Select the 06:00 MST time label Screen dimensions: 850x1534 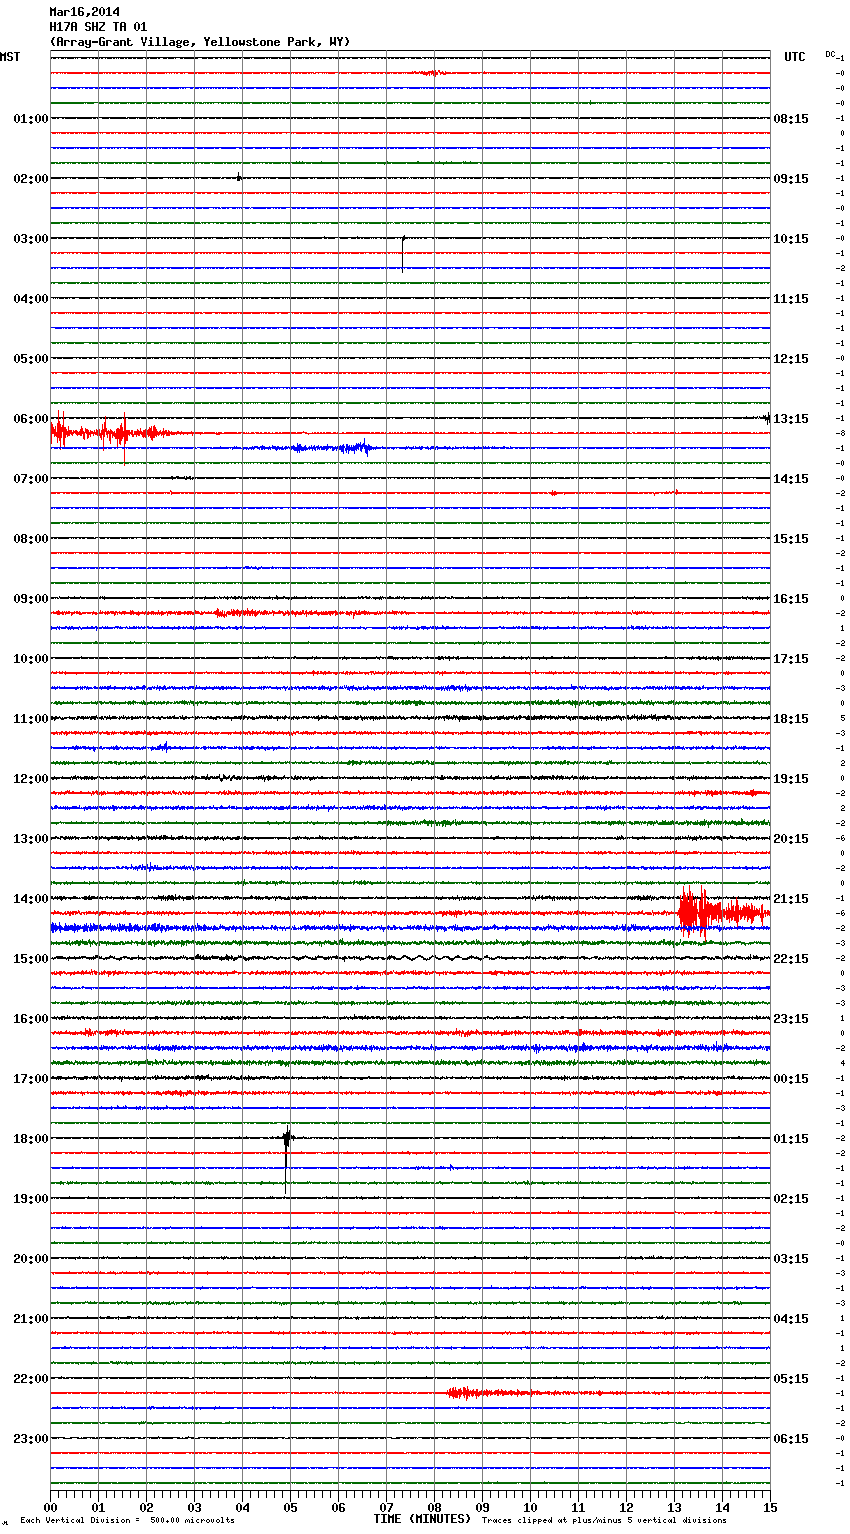click(30, 419)
